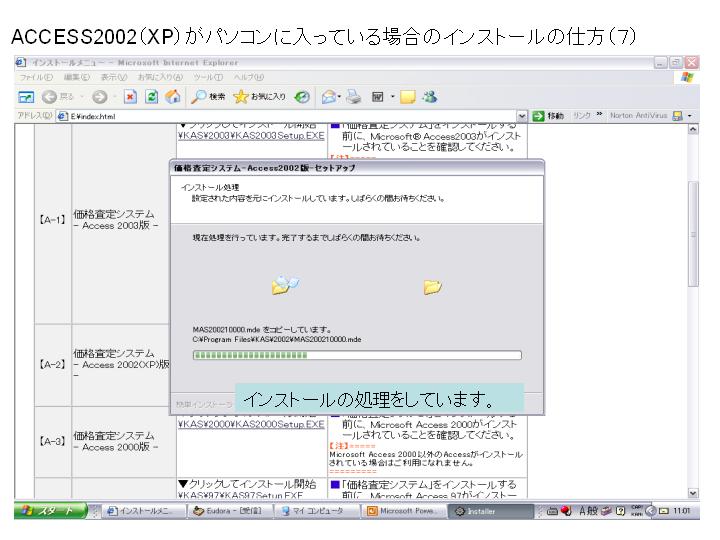Click the KAS2003Setup.EXE link
The height and width of the screenshot is (540, 720).
251,135
